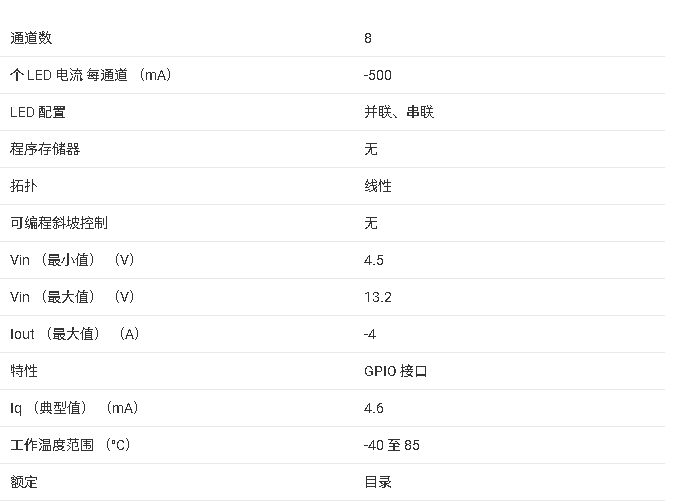Click the Vin (最小值) (V) label
This screenshot has height=502, width=680.
tap(72, 260)
